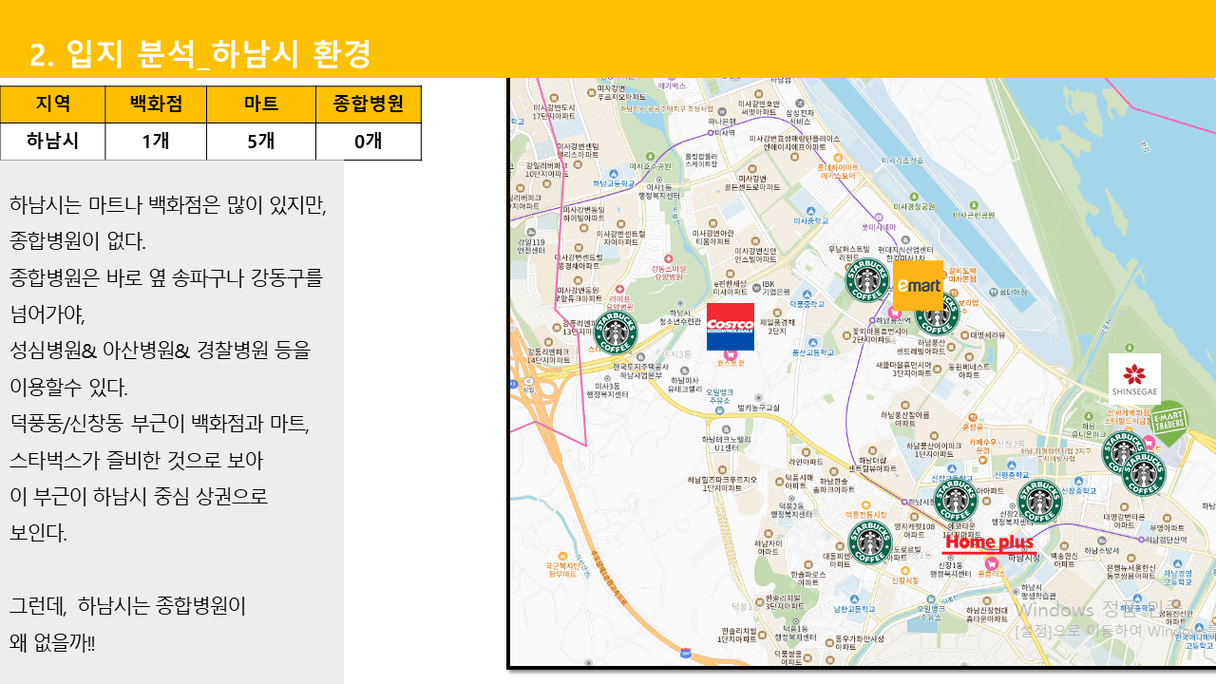
Task: Click the 강일119 안전센터 map label
Action: [531, 245]
